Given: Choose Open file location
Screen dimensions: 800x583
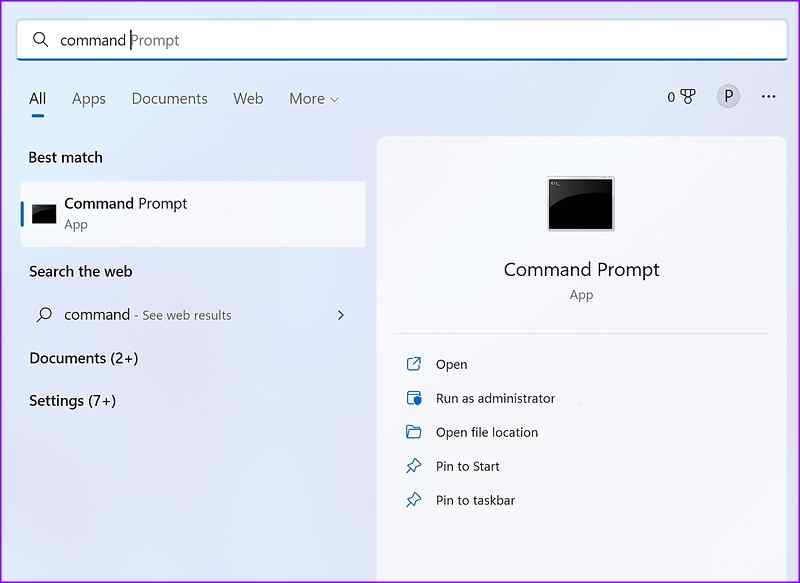Looking at the screenshot, I should pyautogui.click(x=487, y=433).
